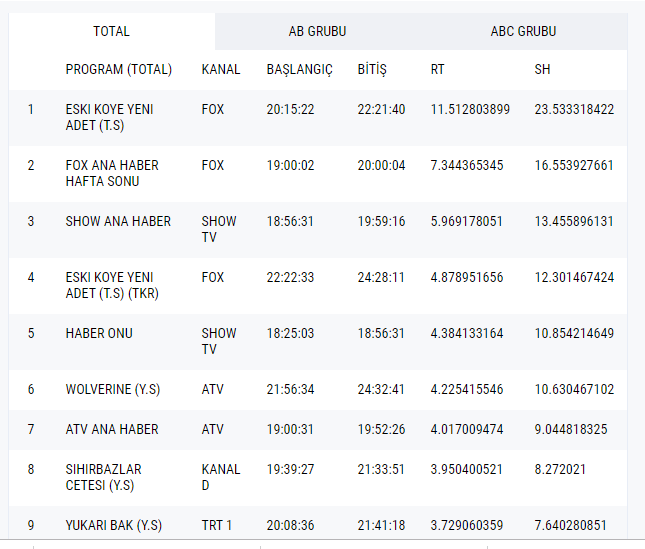This screenshot has height=549, width=645.
Task: Click start time 18:25:03
Action: coord(290,333)
